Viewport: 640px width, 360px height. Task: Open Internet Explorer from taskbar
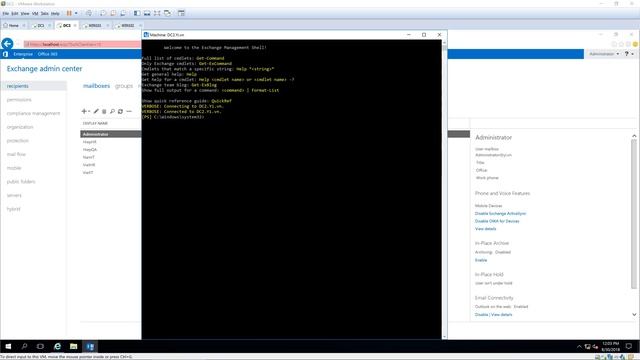tap(57, 346)
